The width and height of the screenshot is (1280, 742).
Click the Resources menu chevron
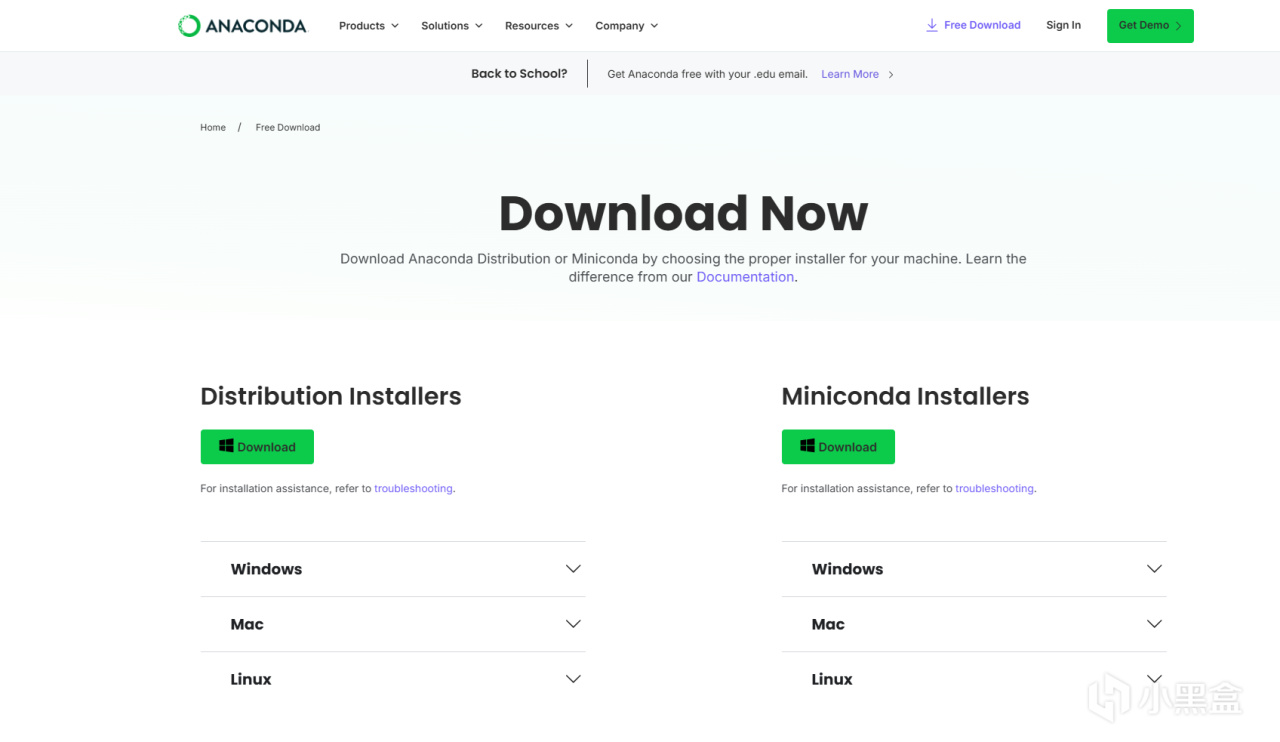(569, 26)
